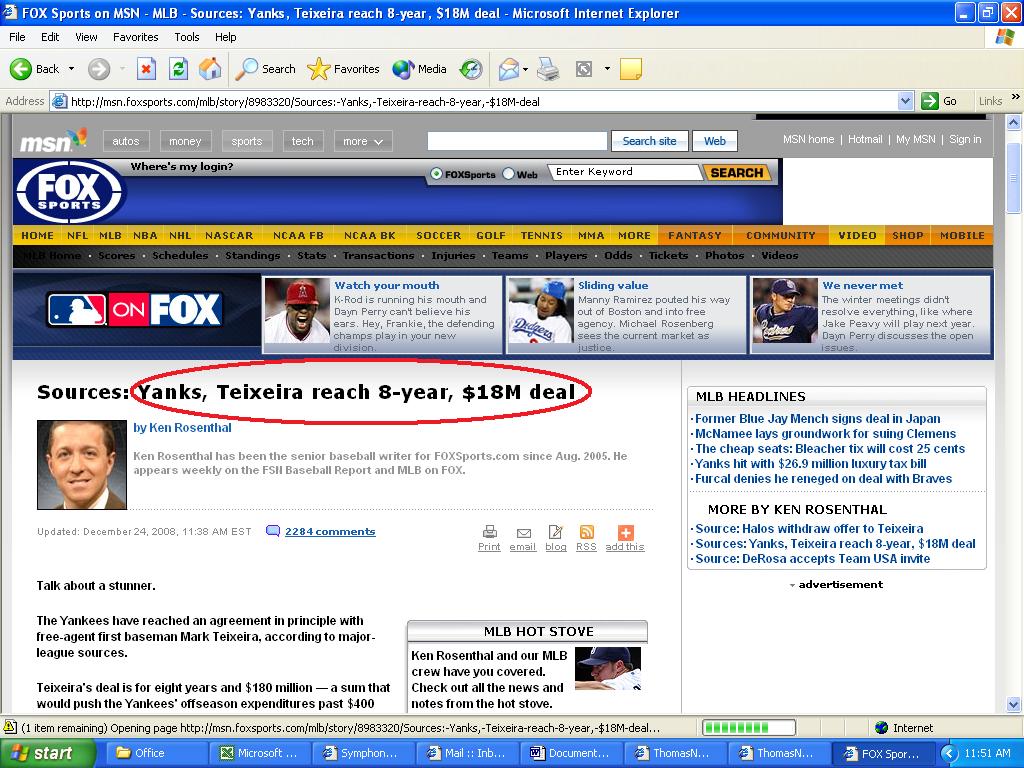Click the 'Watch your mouth' story thumbnail
This screenshot has width=1024, height=768.
tap(297, 311)
